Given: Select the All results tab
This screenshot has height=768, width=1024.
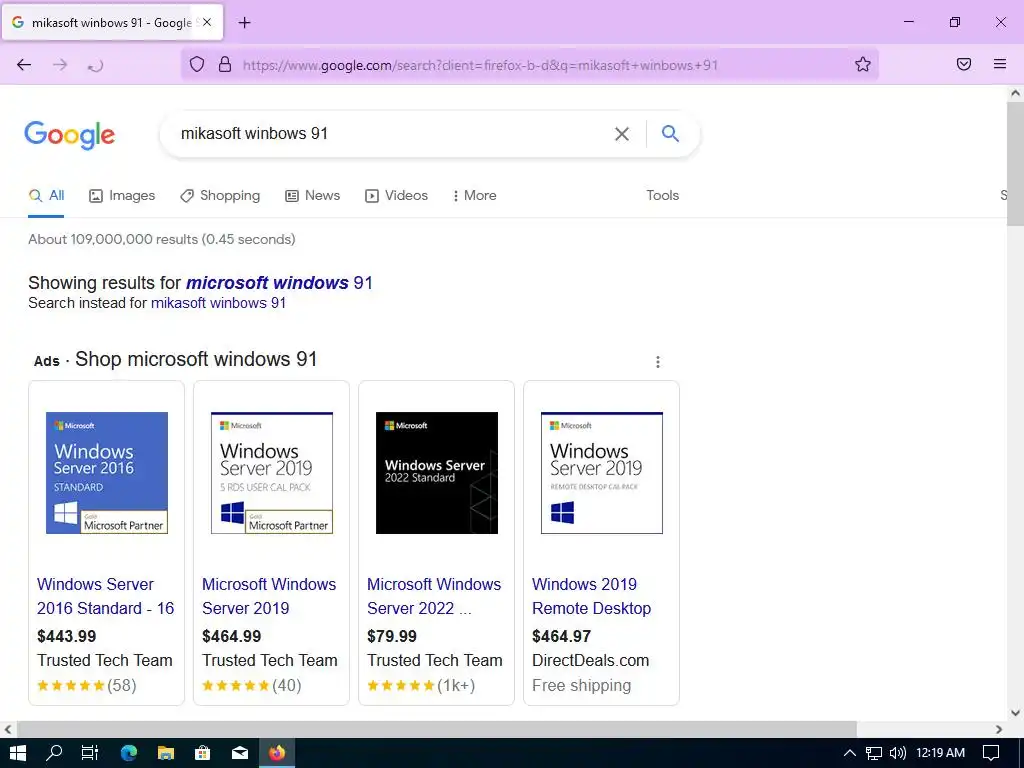Looking at the screenshot, I should pos(46,195).
